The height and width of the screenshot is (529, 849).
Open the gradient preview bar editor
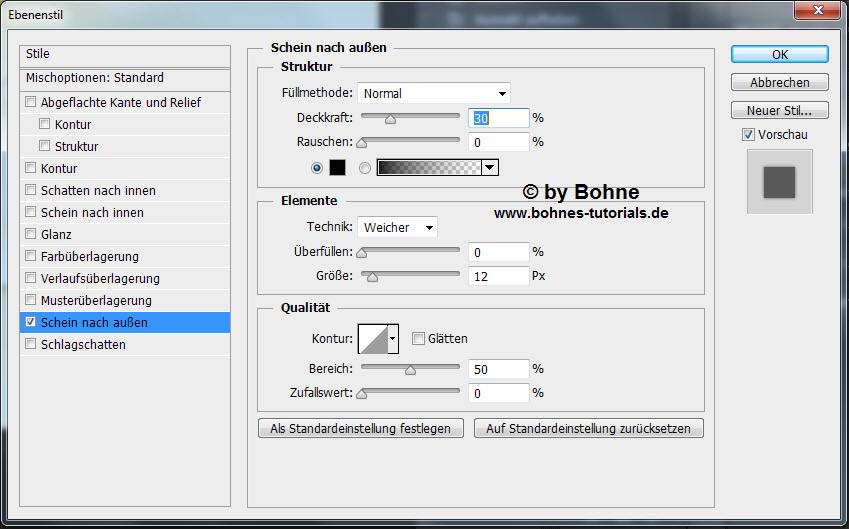(430, 167)
